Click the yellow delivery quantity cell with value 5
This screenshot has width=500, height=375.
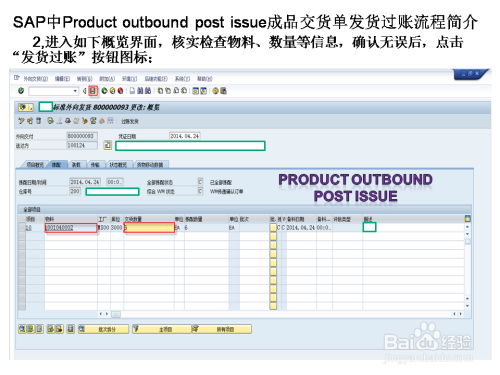(x=149, y=228)
